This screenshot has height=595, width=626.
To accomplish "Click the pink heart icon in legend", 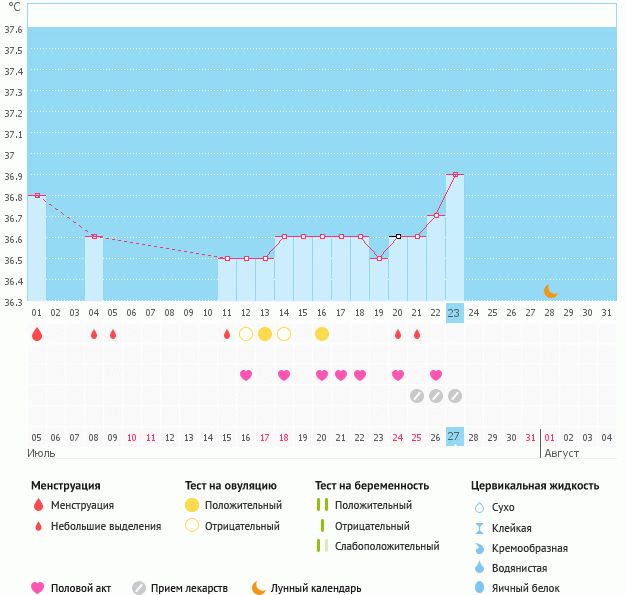I will (x=38, y=588).
